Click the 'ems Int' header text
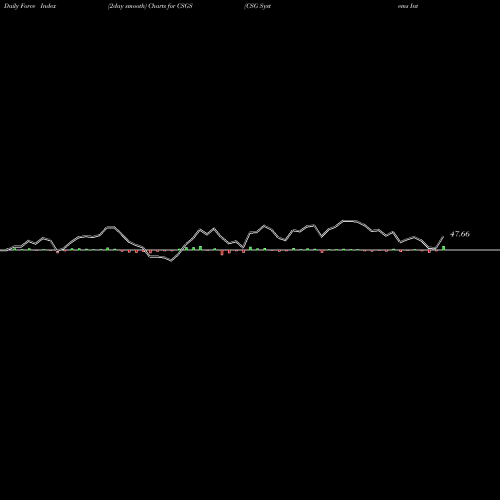The image size is (500, 500). [x=408, y=6]
